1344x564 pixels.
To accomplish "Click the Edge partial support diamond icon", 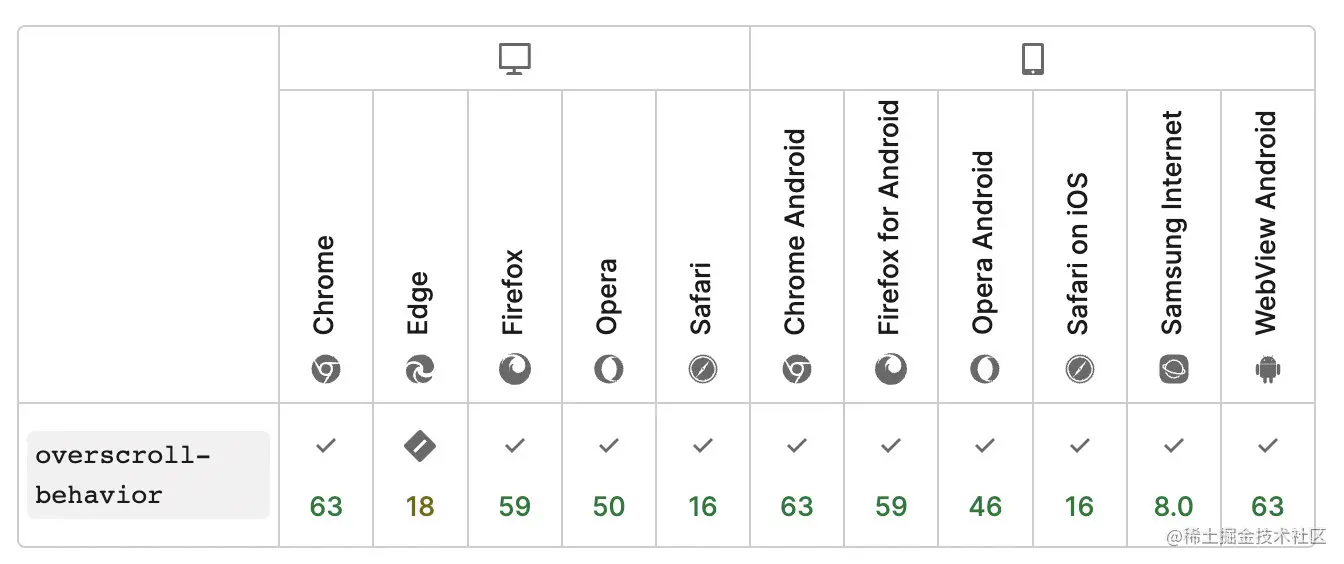I will tap(420, 446).
